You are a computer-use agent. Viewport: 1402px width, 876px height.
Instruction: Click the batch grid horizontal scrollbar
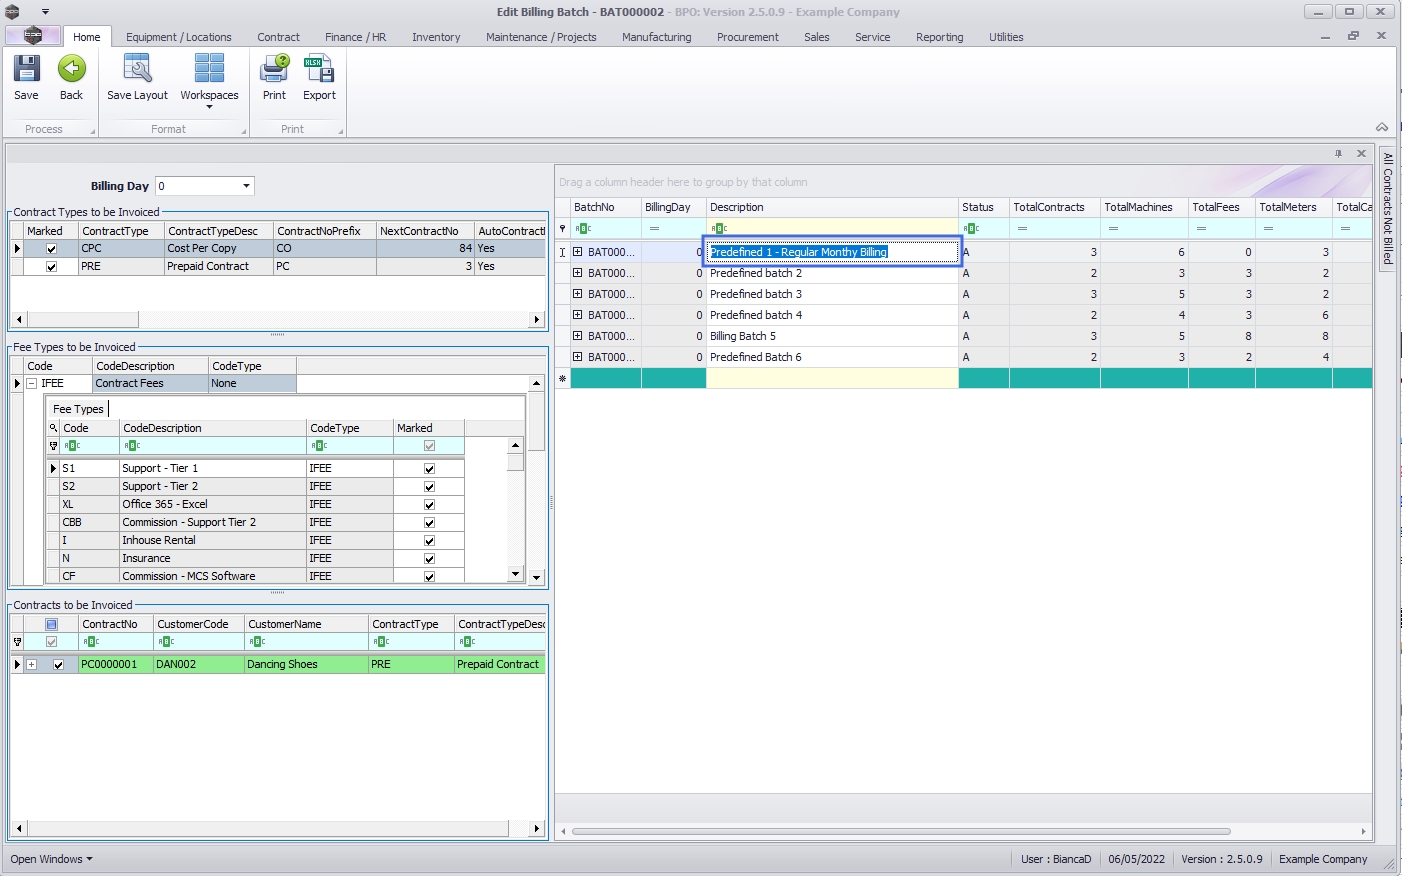pos(900,831)
